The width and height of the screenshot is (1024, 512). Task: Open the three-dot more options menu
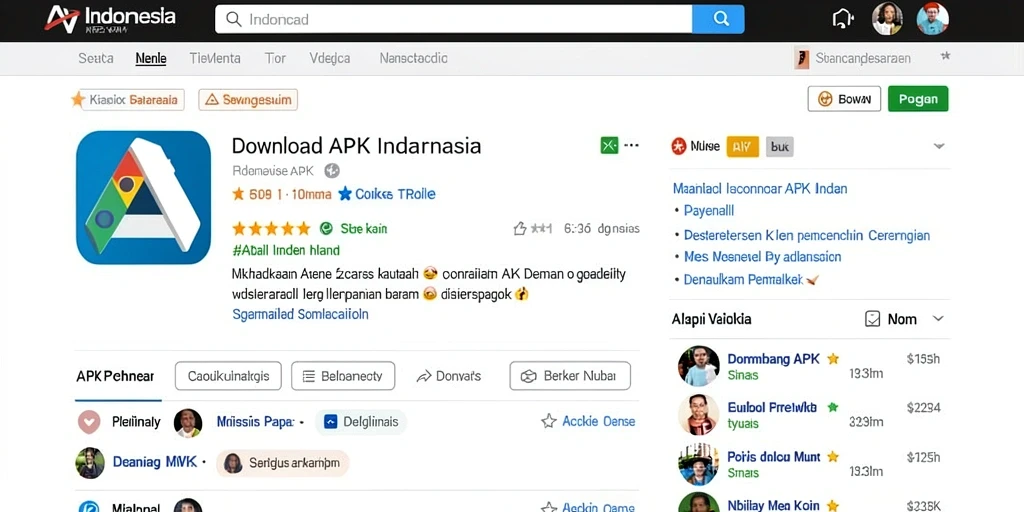pos(632,145)
